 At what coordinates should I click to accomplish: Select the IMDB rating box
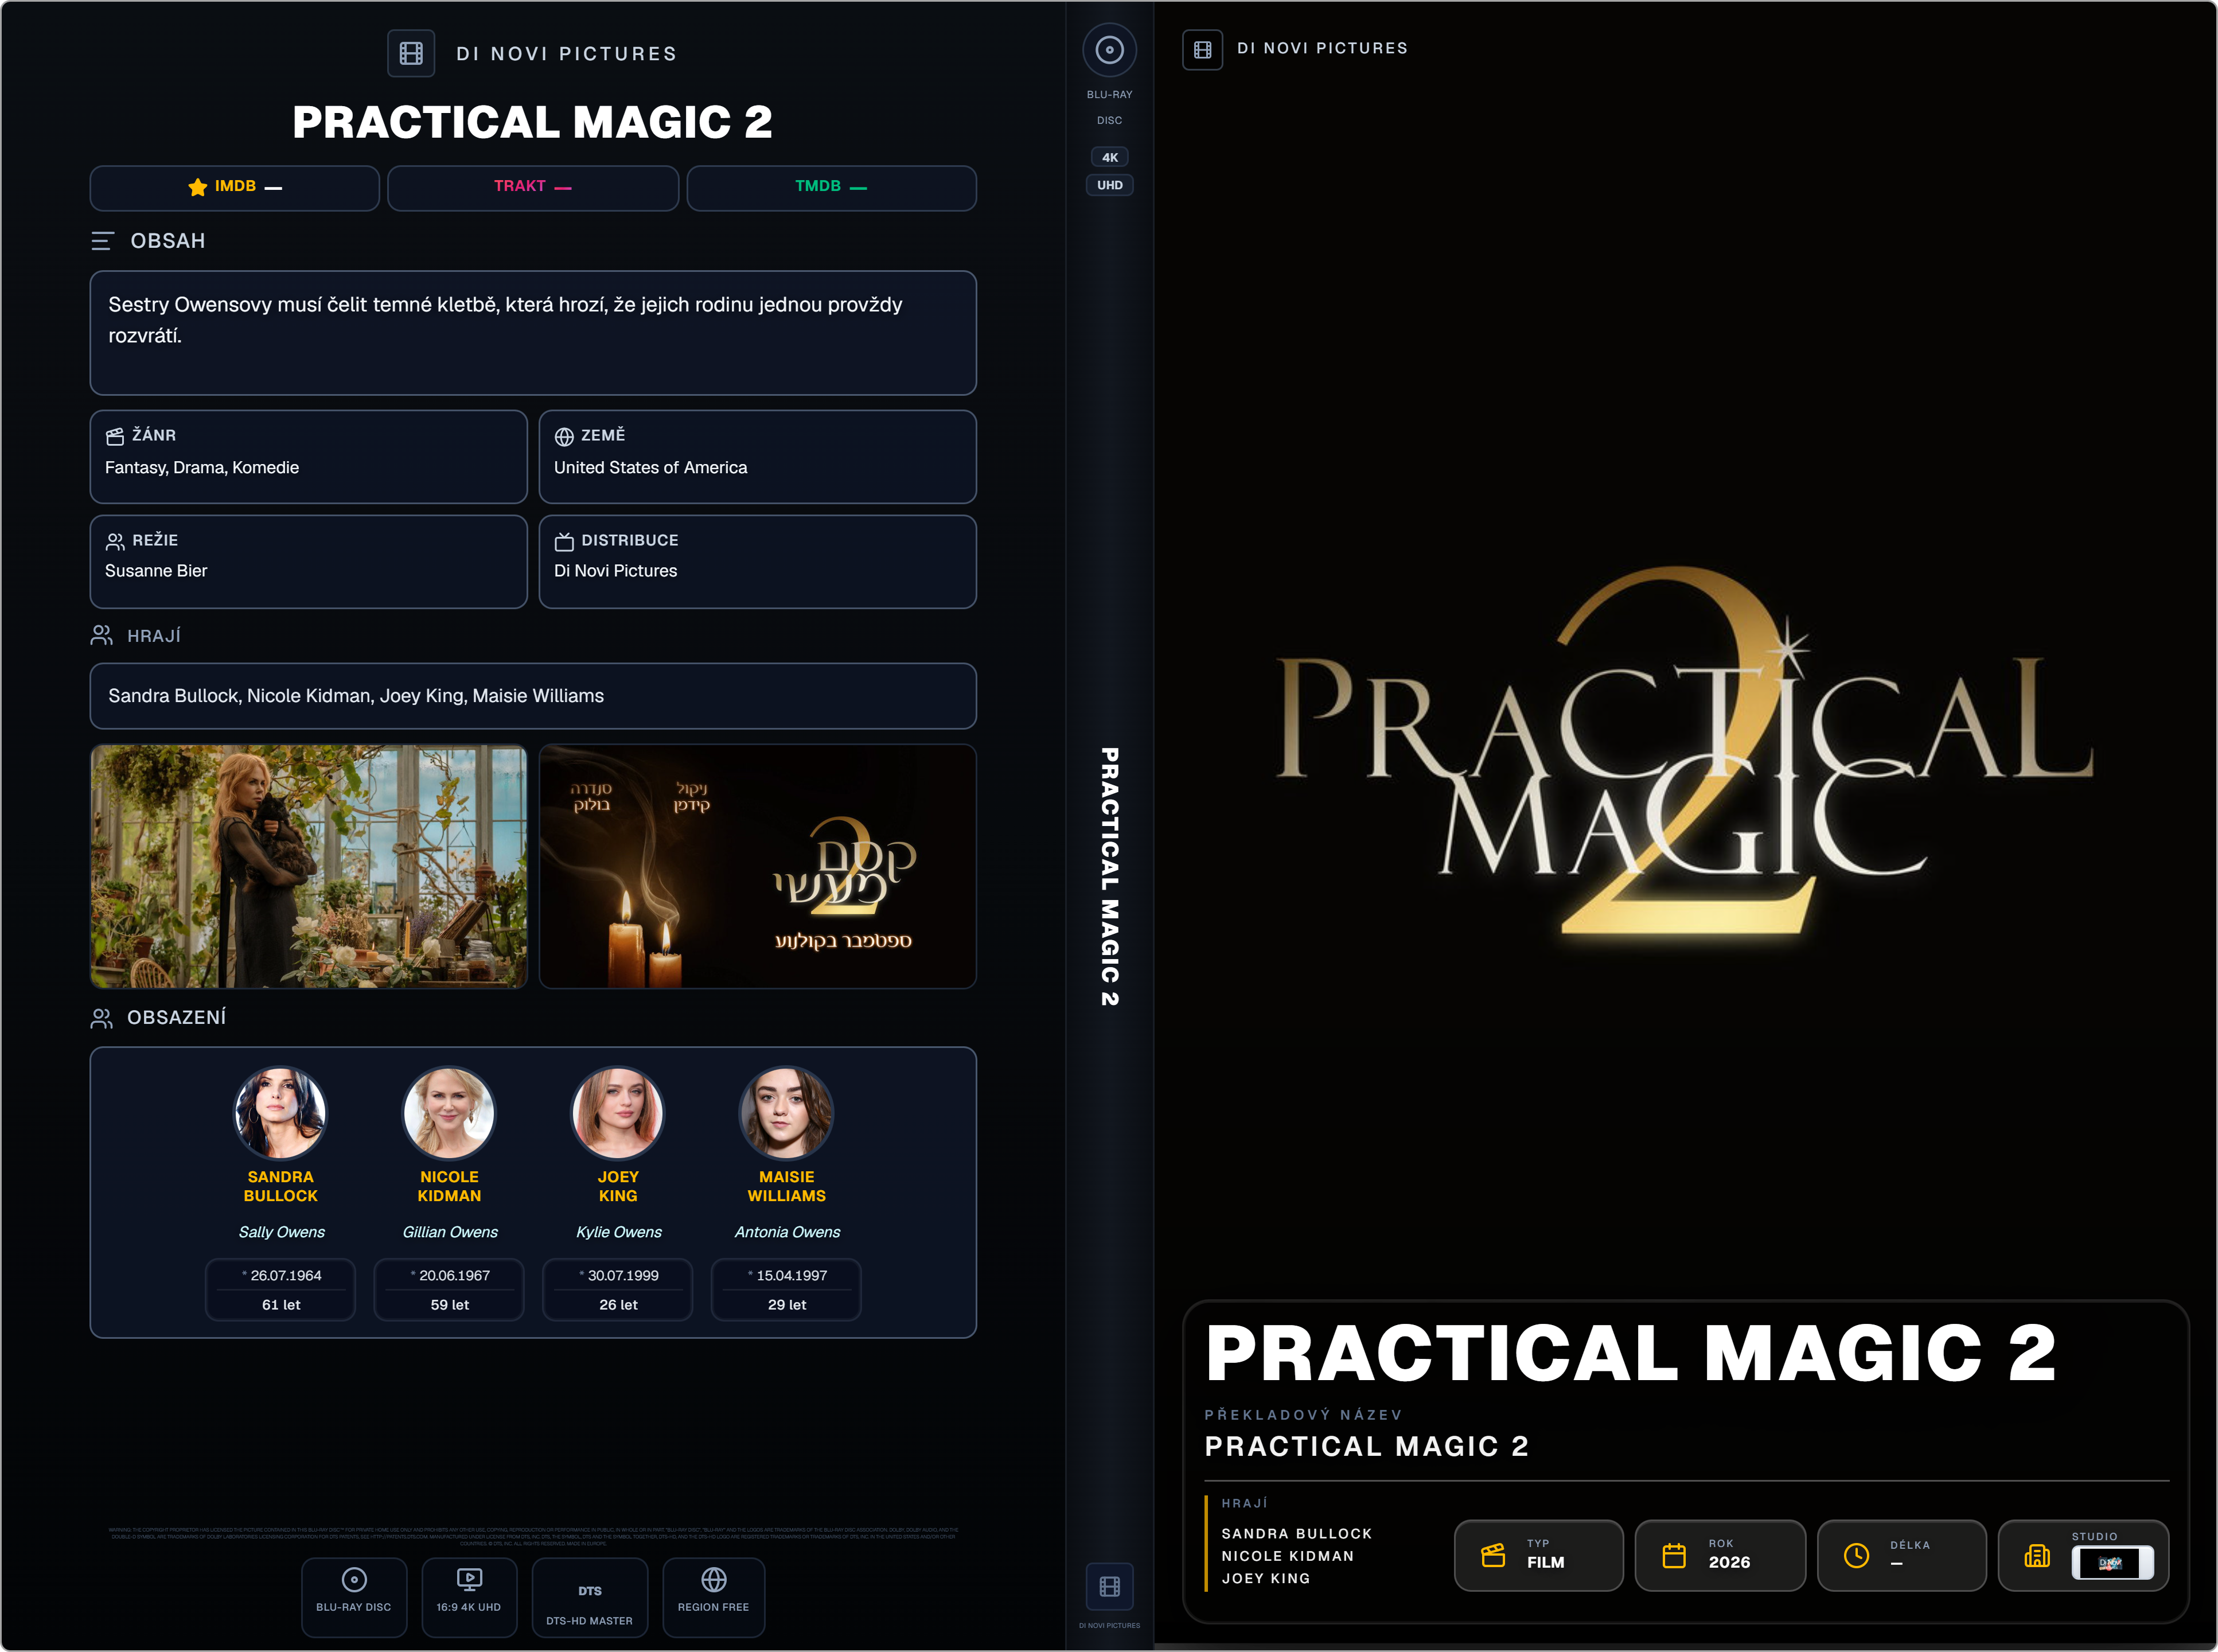coord(235,188)
